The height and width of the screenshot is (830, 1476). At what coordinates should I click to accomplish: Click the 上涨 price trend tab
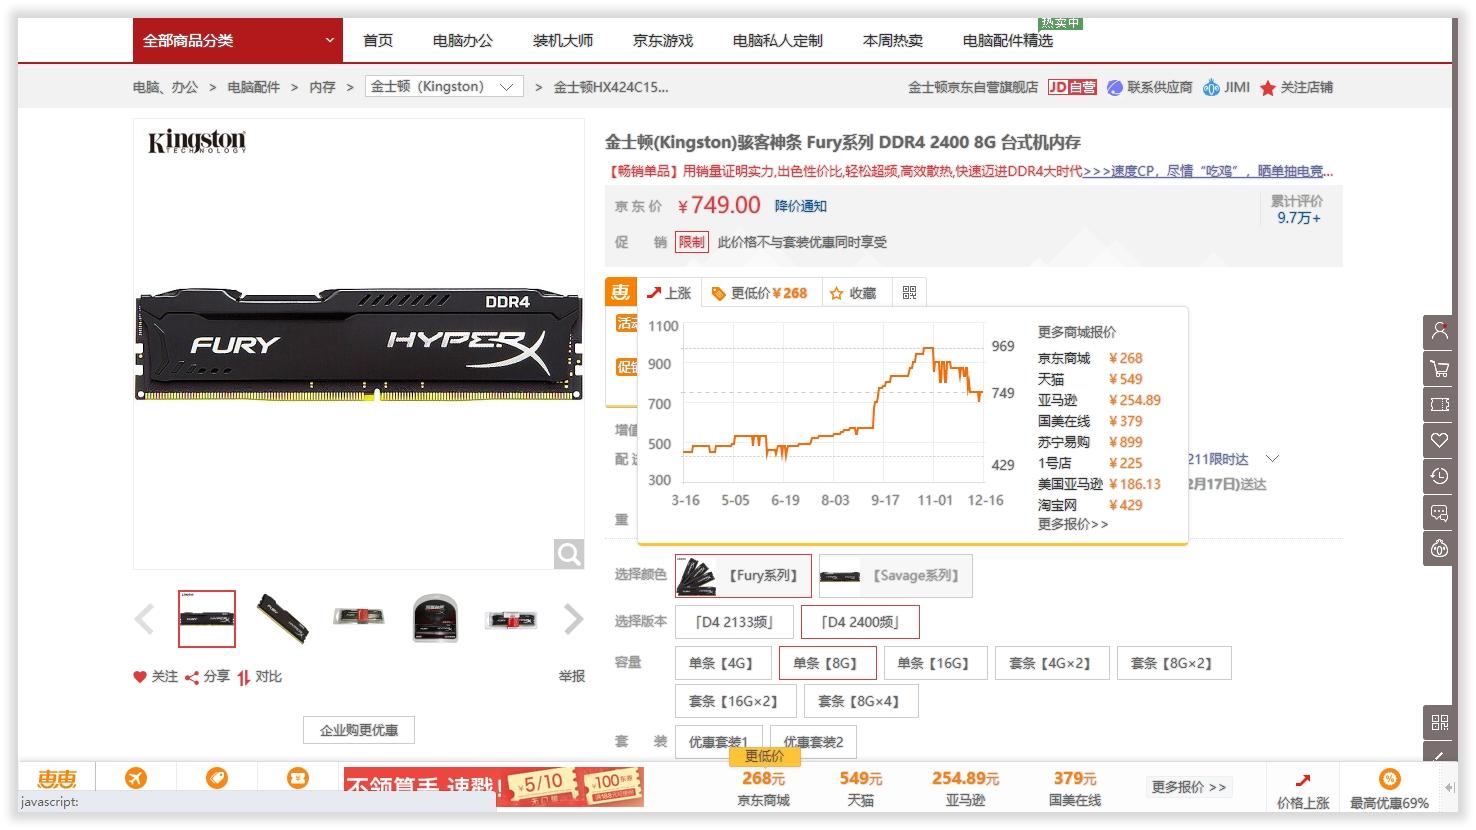point(669,292)
